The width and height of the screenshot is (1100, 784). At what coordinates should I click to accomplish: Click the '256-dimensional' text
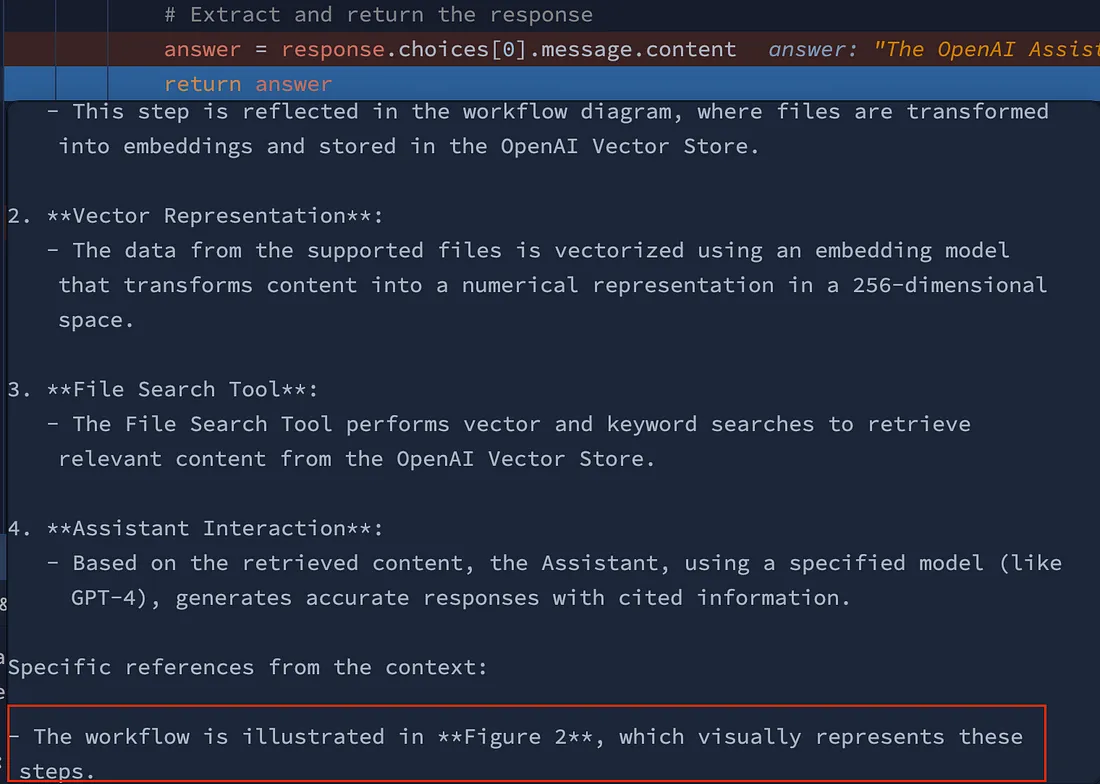(x=949, y=285)
